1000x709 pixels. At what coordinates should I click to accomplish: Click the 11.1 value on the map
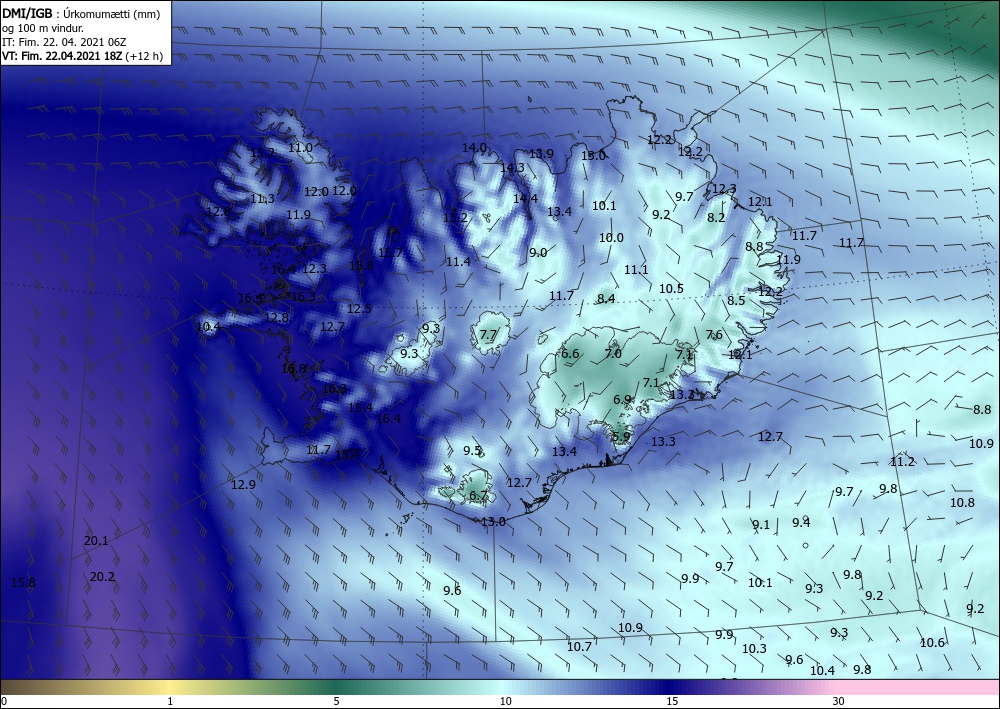(636, 270)
